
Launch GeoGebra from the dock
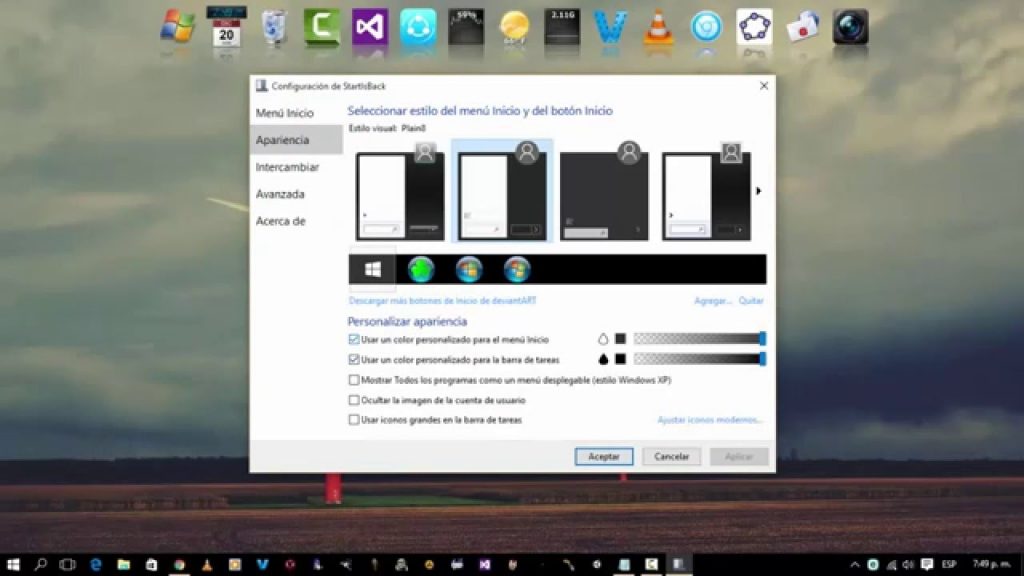(754, 27)
